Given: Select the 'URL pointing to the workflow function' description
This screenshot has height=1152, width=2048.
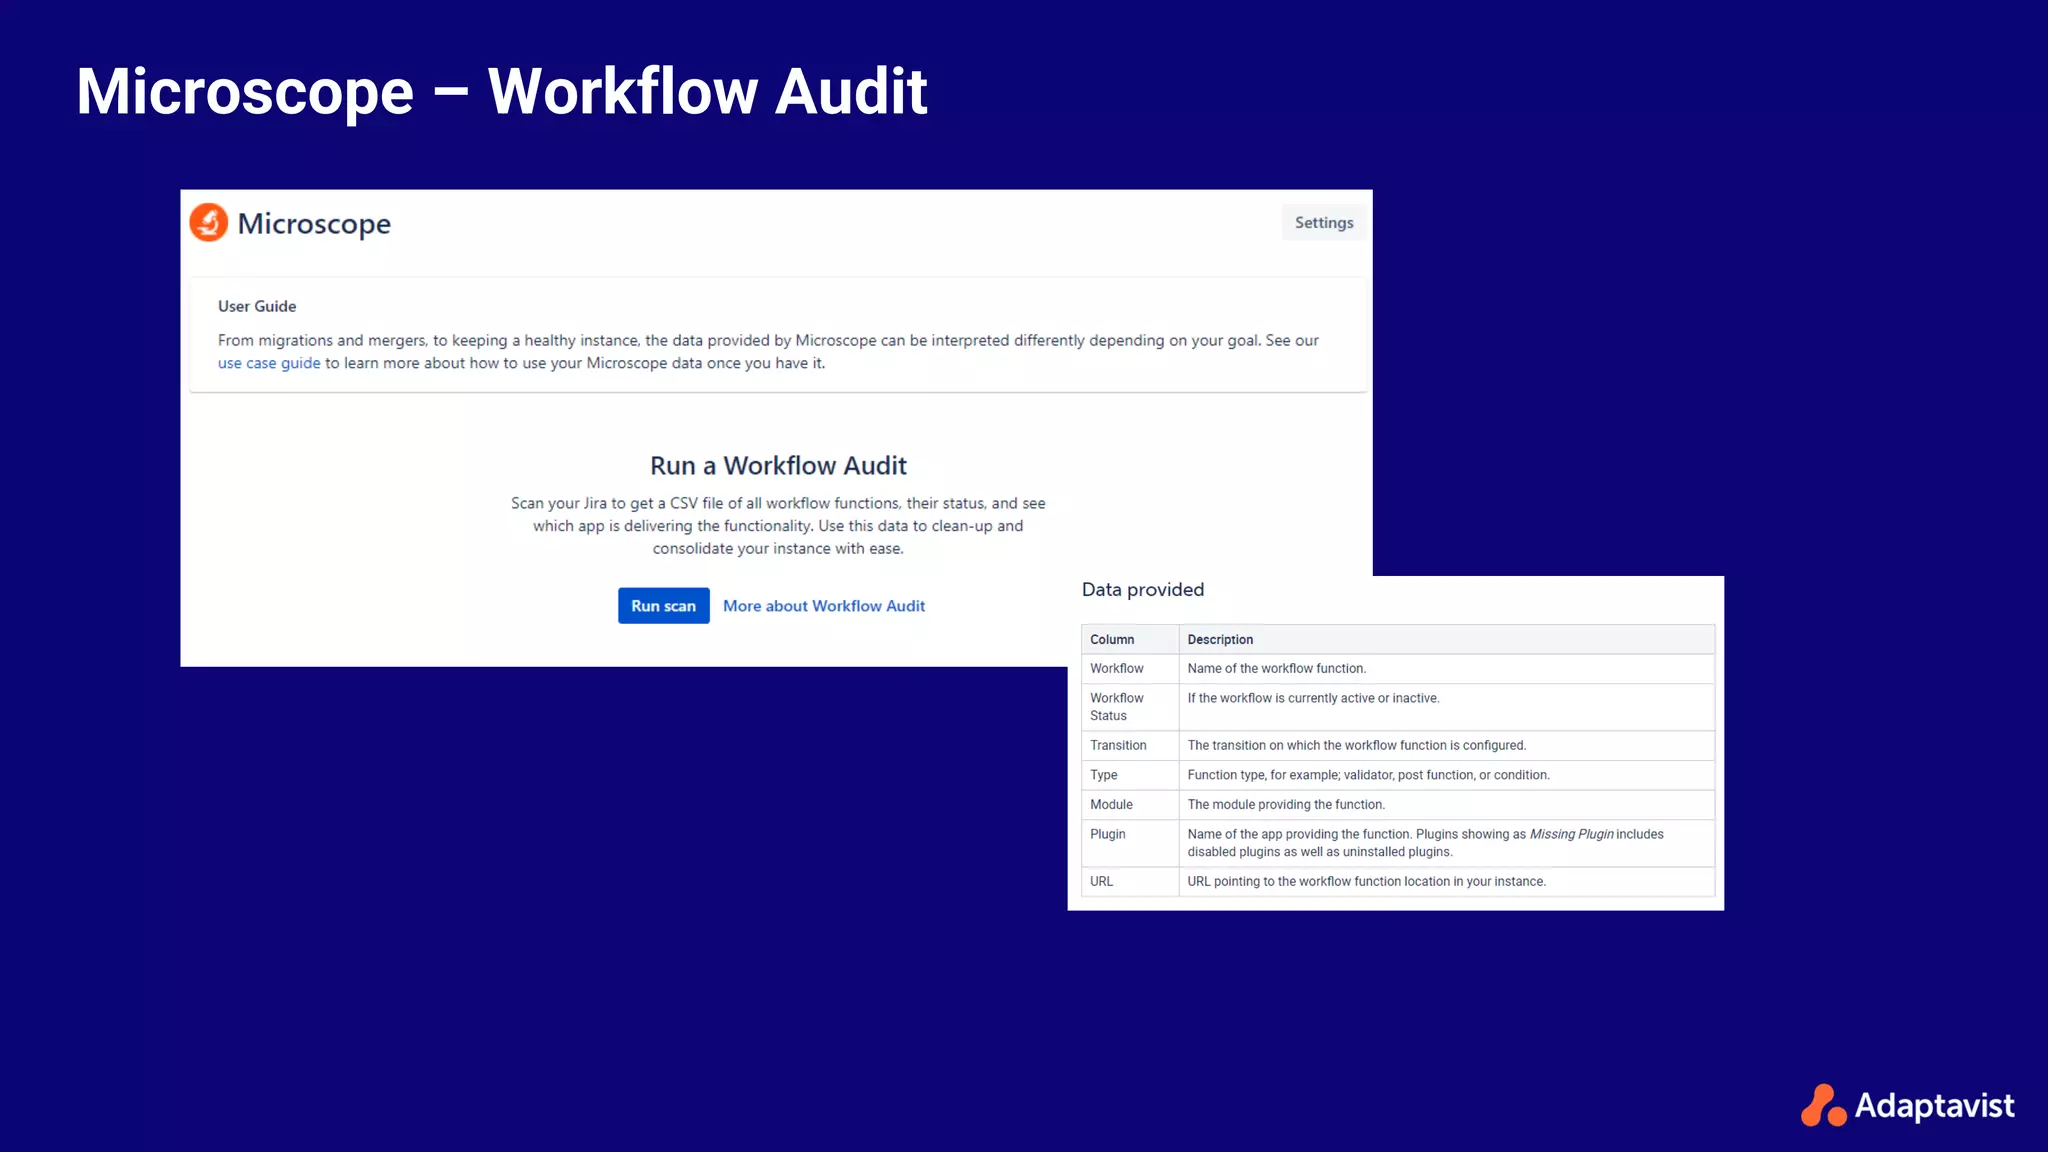Looking at the screenshot, I should click(1367, 882).
